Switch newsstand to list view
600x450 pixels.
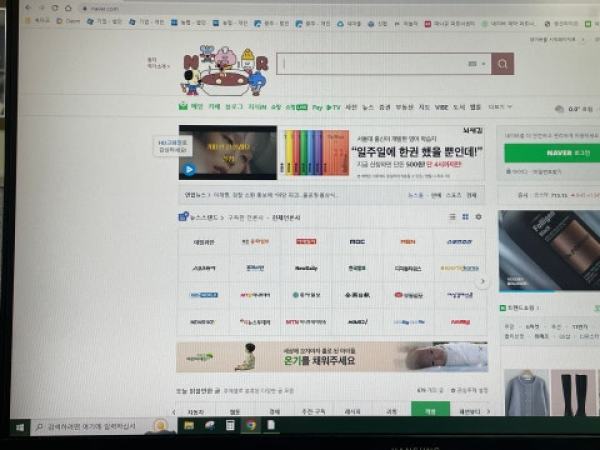pyautogui.click(x=452, y=217)
